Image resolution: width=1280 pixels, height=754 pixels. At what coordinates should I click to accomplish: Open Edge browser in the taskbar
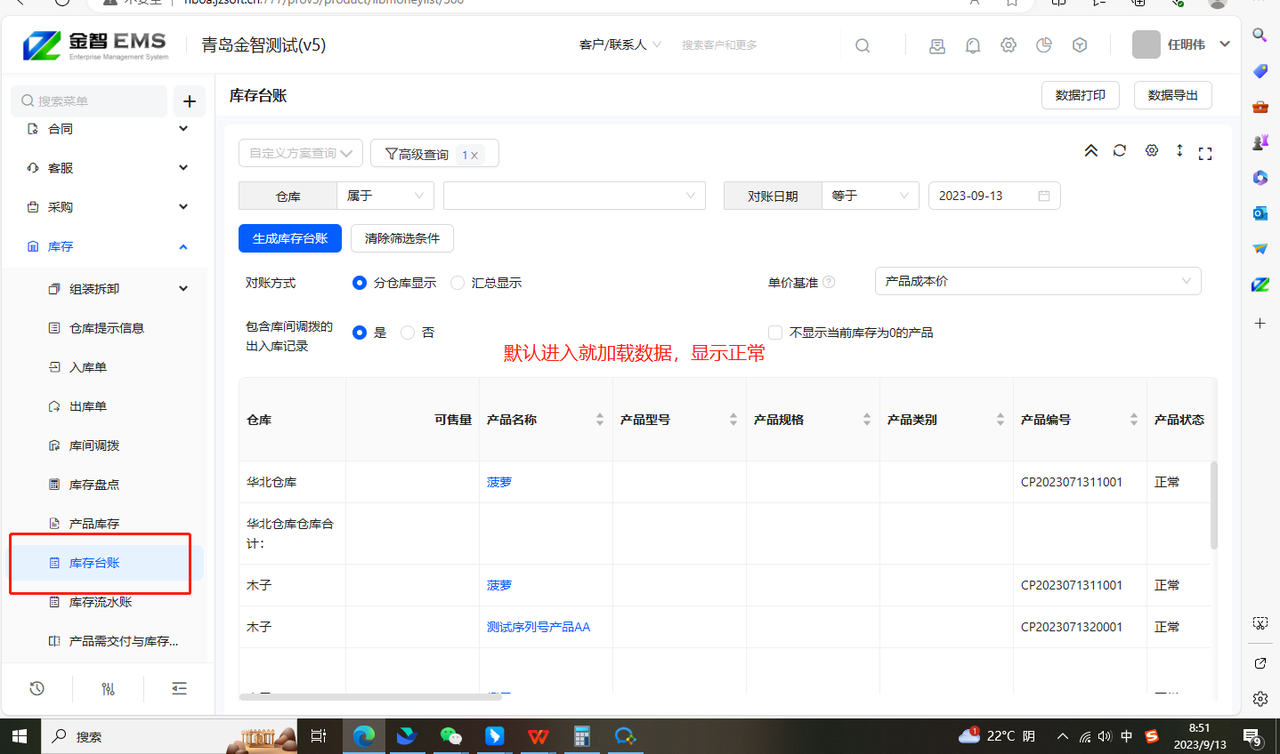click(364, 736)
